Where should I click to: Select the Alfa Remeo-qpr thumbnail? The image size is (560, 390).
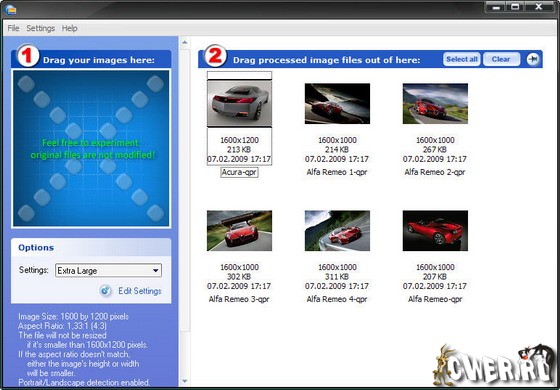[435, 231]
